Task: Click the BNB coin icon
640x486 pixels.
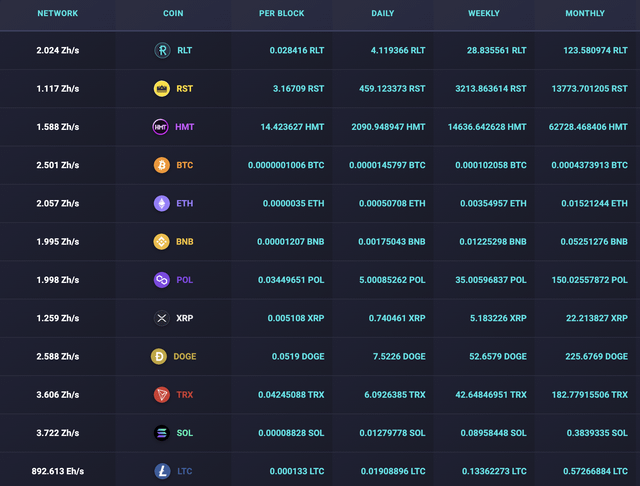Action: click(x=161, y=242)
